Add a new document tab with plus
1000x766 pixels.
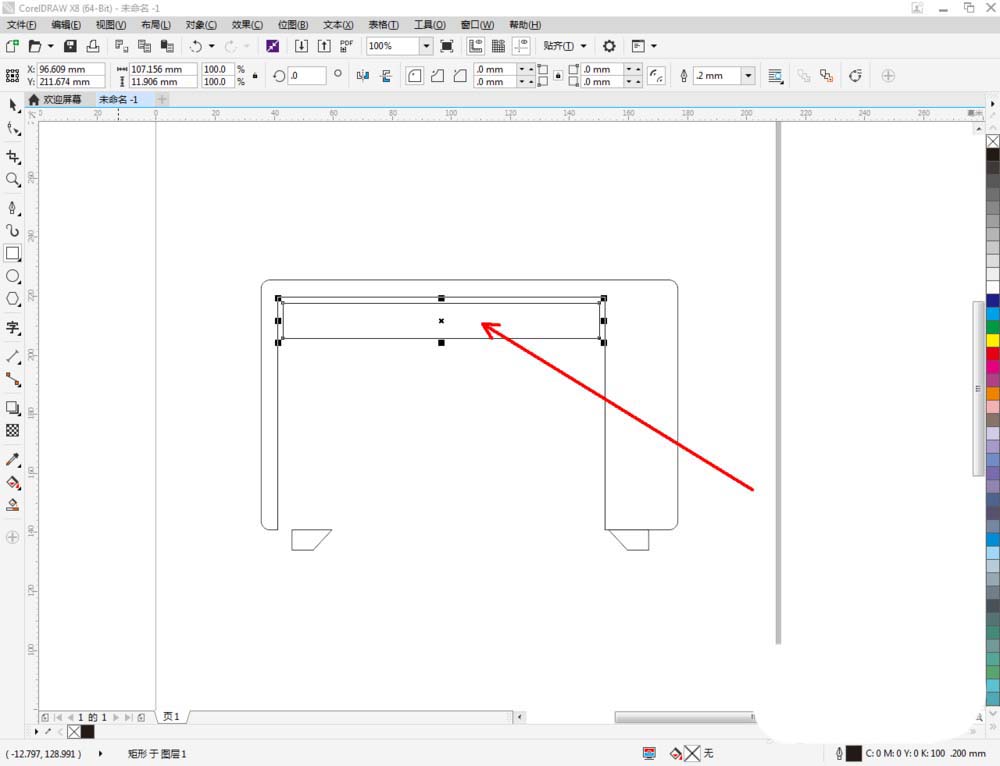(162, 99)
